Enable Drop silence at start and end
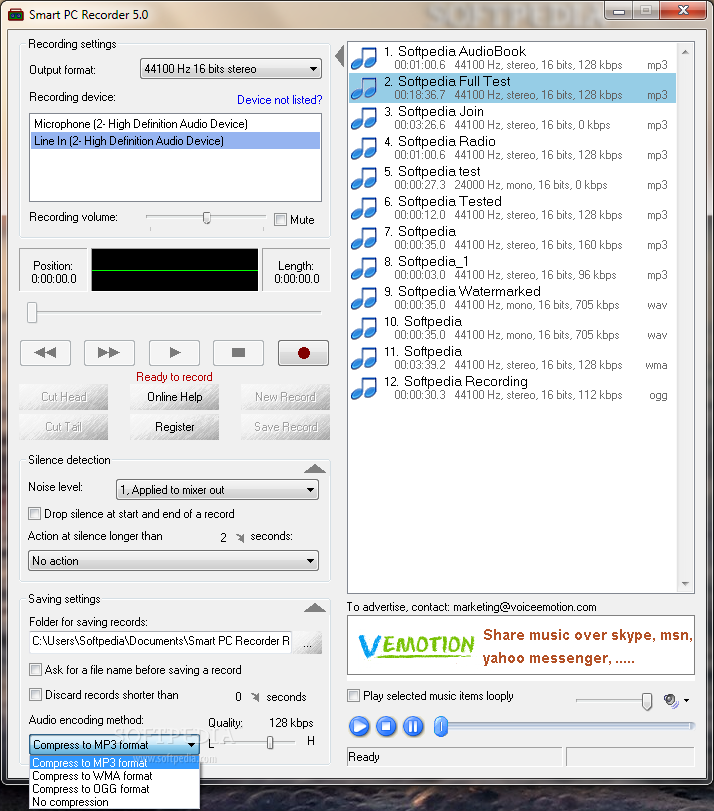714x811 pixels. click(x=35, y=514)
